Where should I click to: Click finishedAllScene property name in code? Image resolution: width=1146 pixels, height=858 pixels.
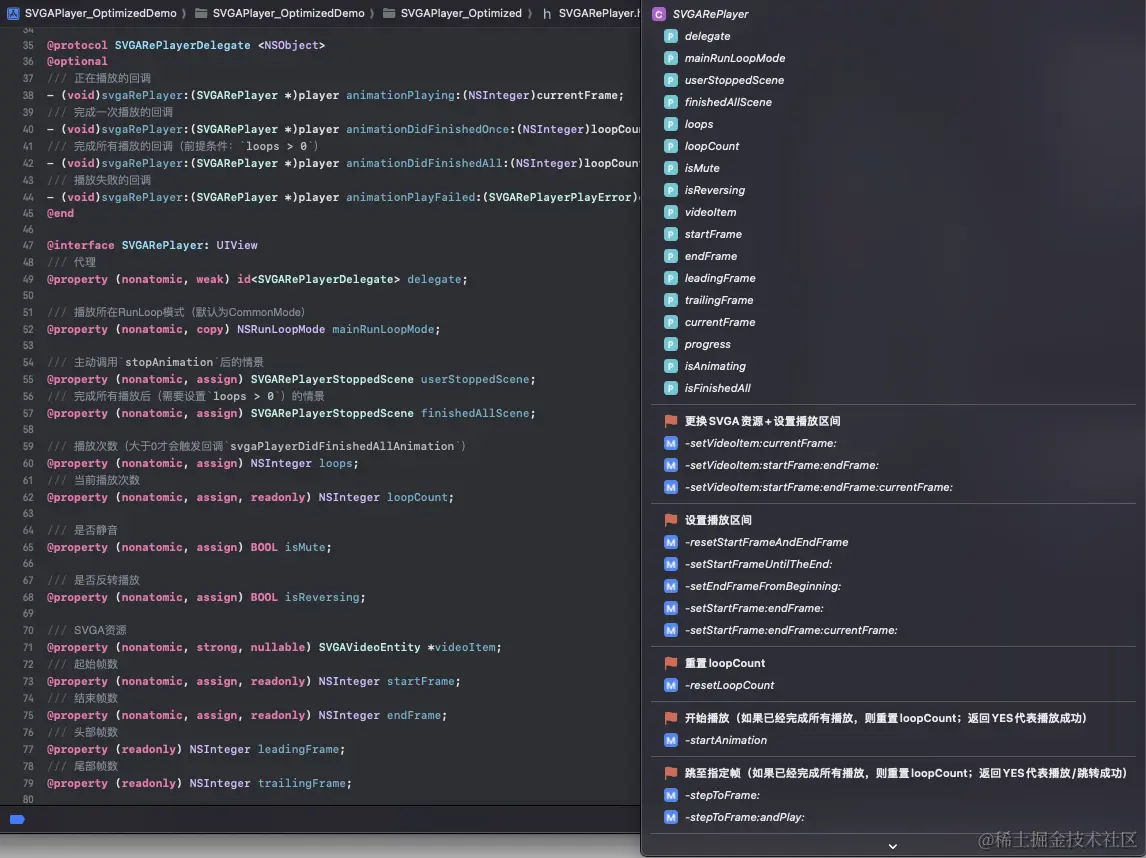tap(474, 413)
